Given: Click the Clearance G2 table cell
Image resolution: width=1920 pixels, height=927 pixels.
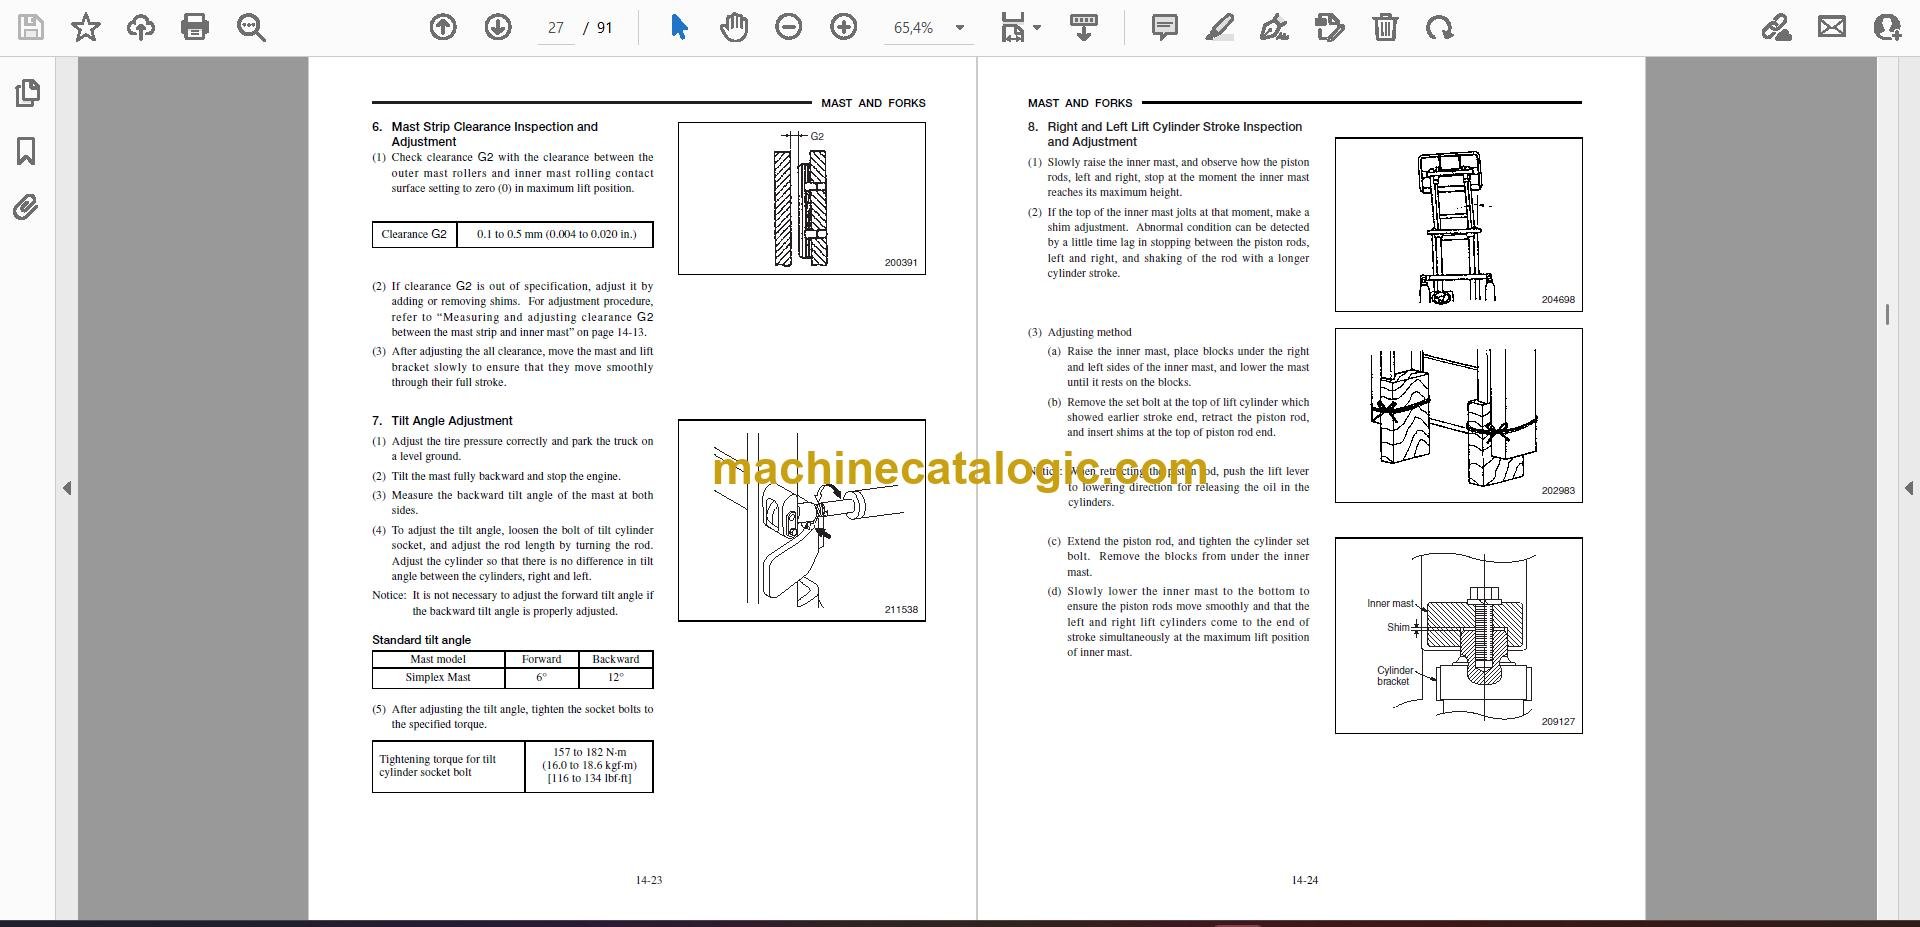Looking at the screenshot, I should coord(414,234).
